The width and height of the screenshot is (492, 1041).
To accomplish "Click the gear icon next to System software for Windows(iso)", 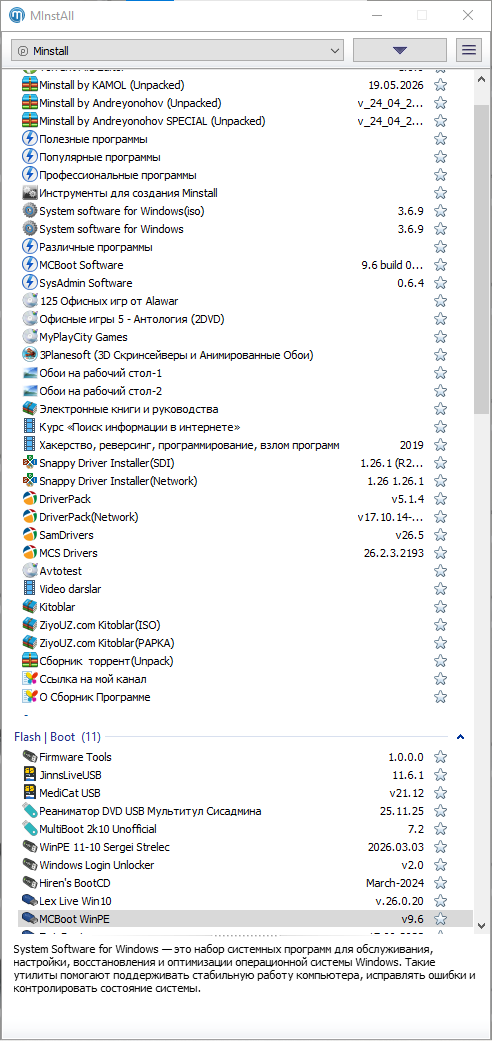I will coord(30,211).
